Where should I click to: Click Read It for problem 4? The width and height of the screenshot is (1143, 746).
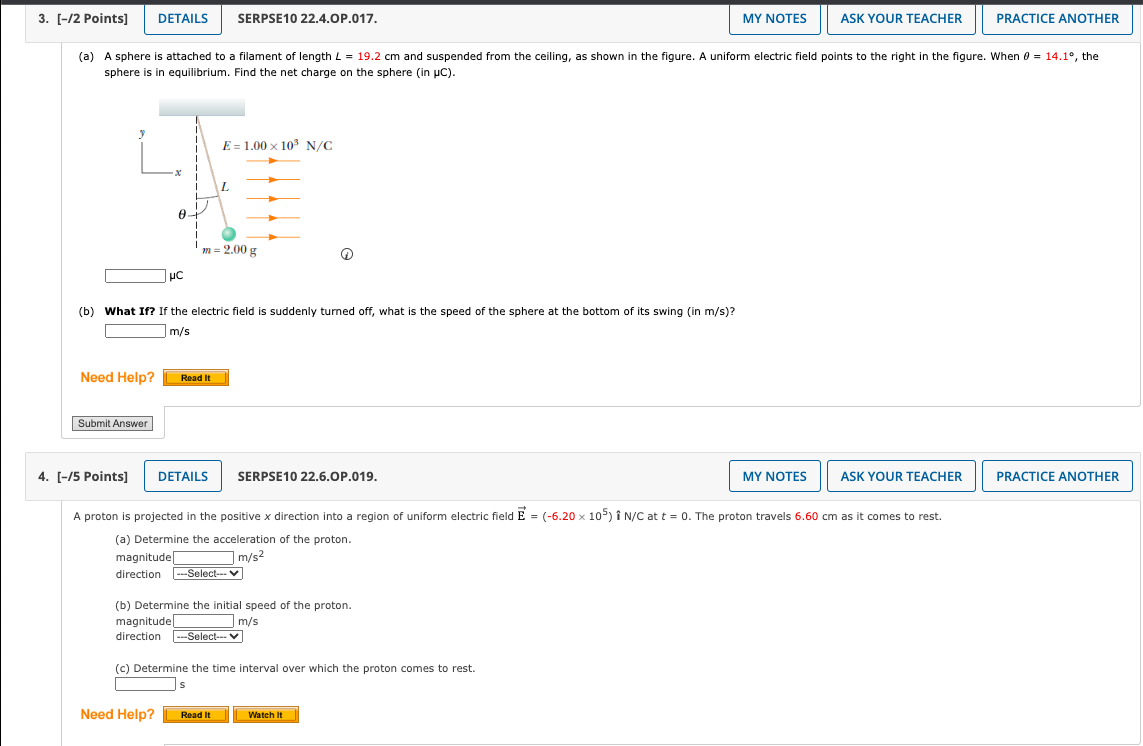(x=196, y=714)
